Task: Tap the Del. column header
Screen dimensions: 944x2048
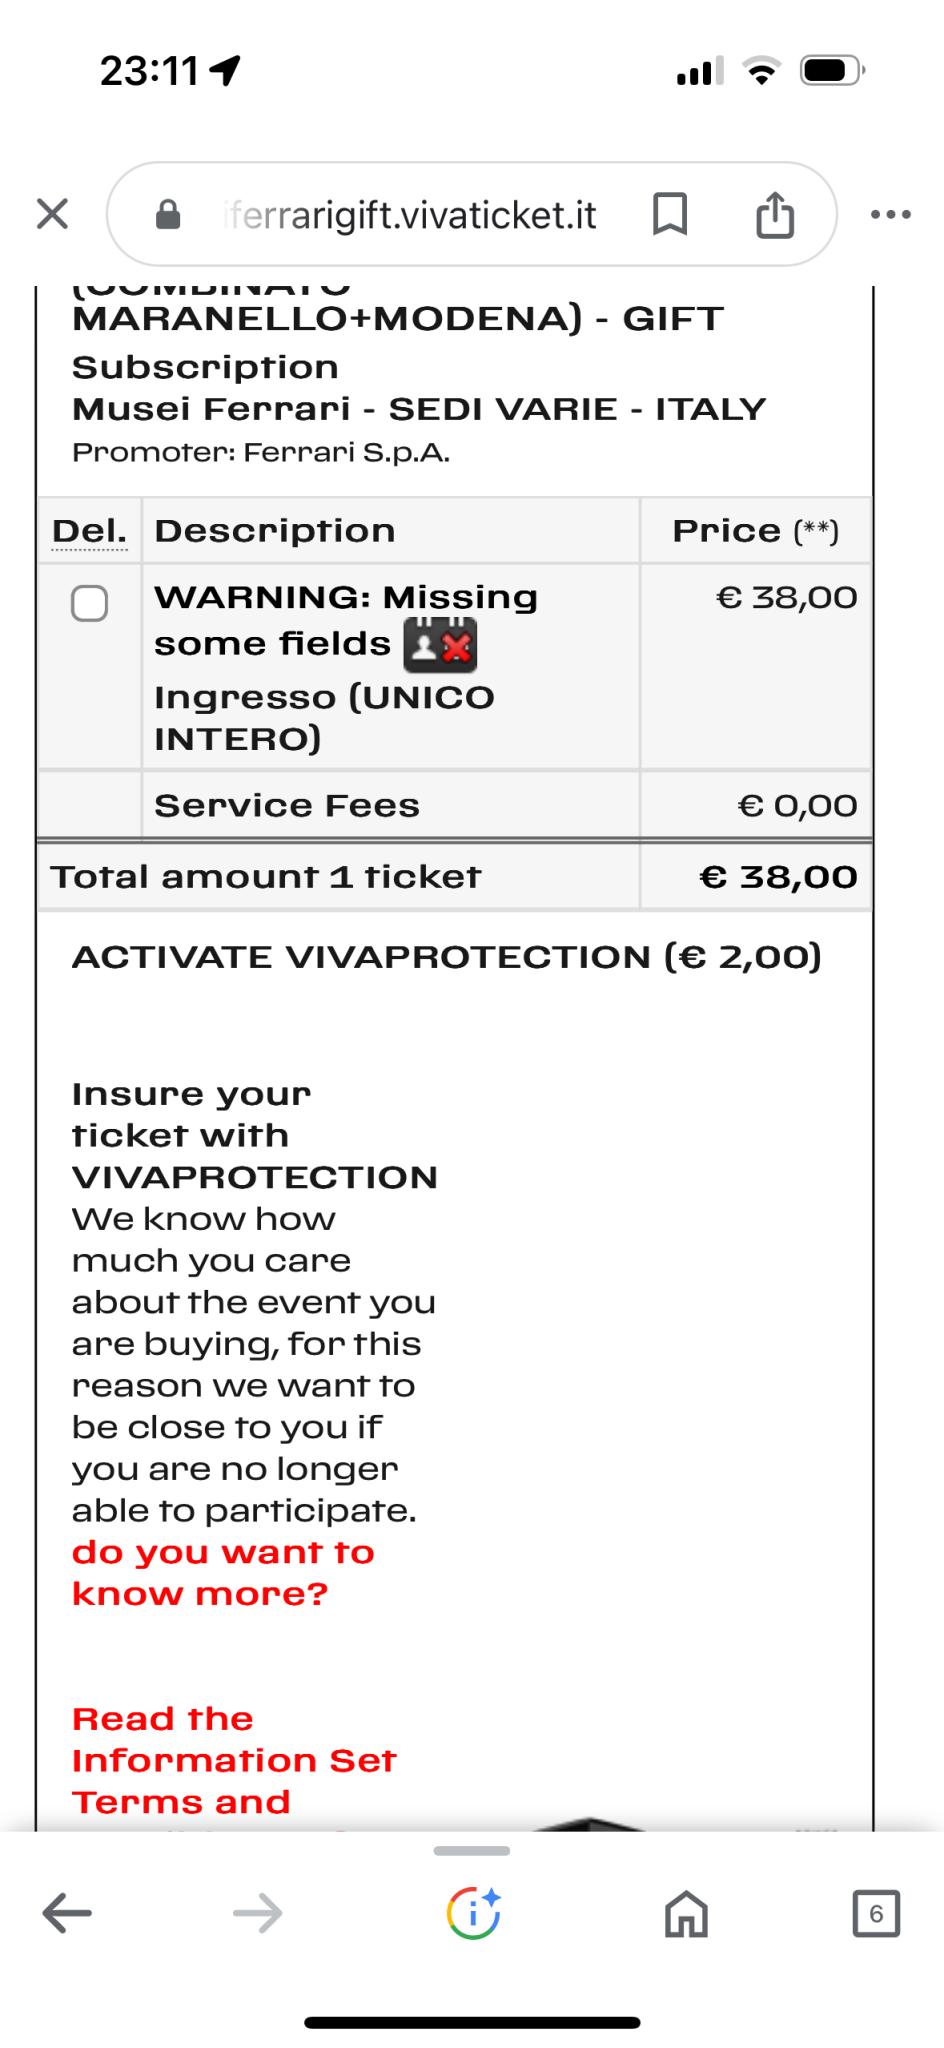Action: coord(89,531)
